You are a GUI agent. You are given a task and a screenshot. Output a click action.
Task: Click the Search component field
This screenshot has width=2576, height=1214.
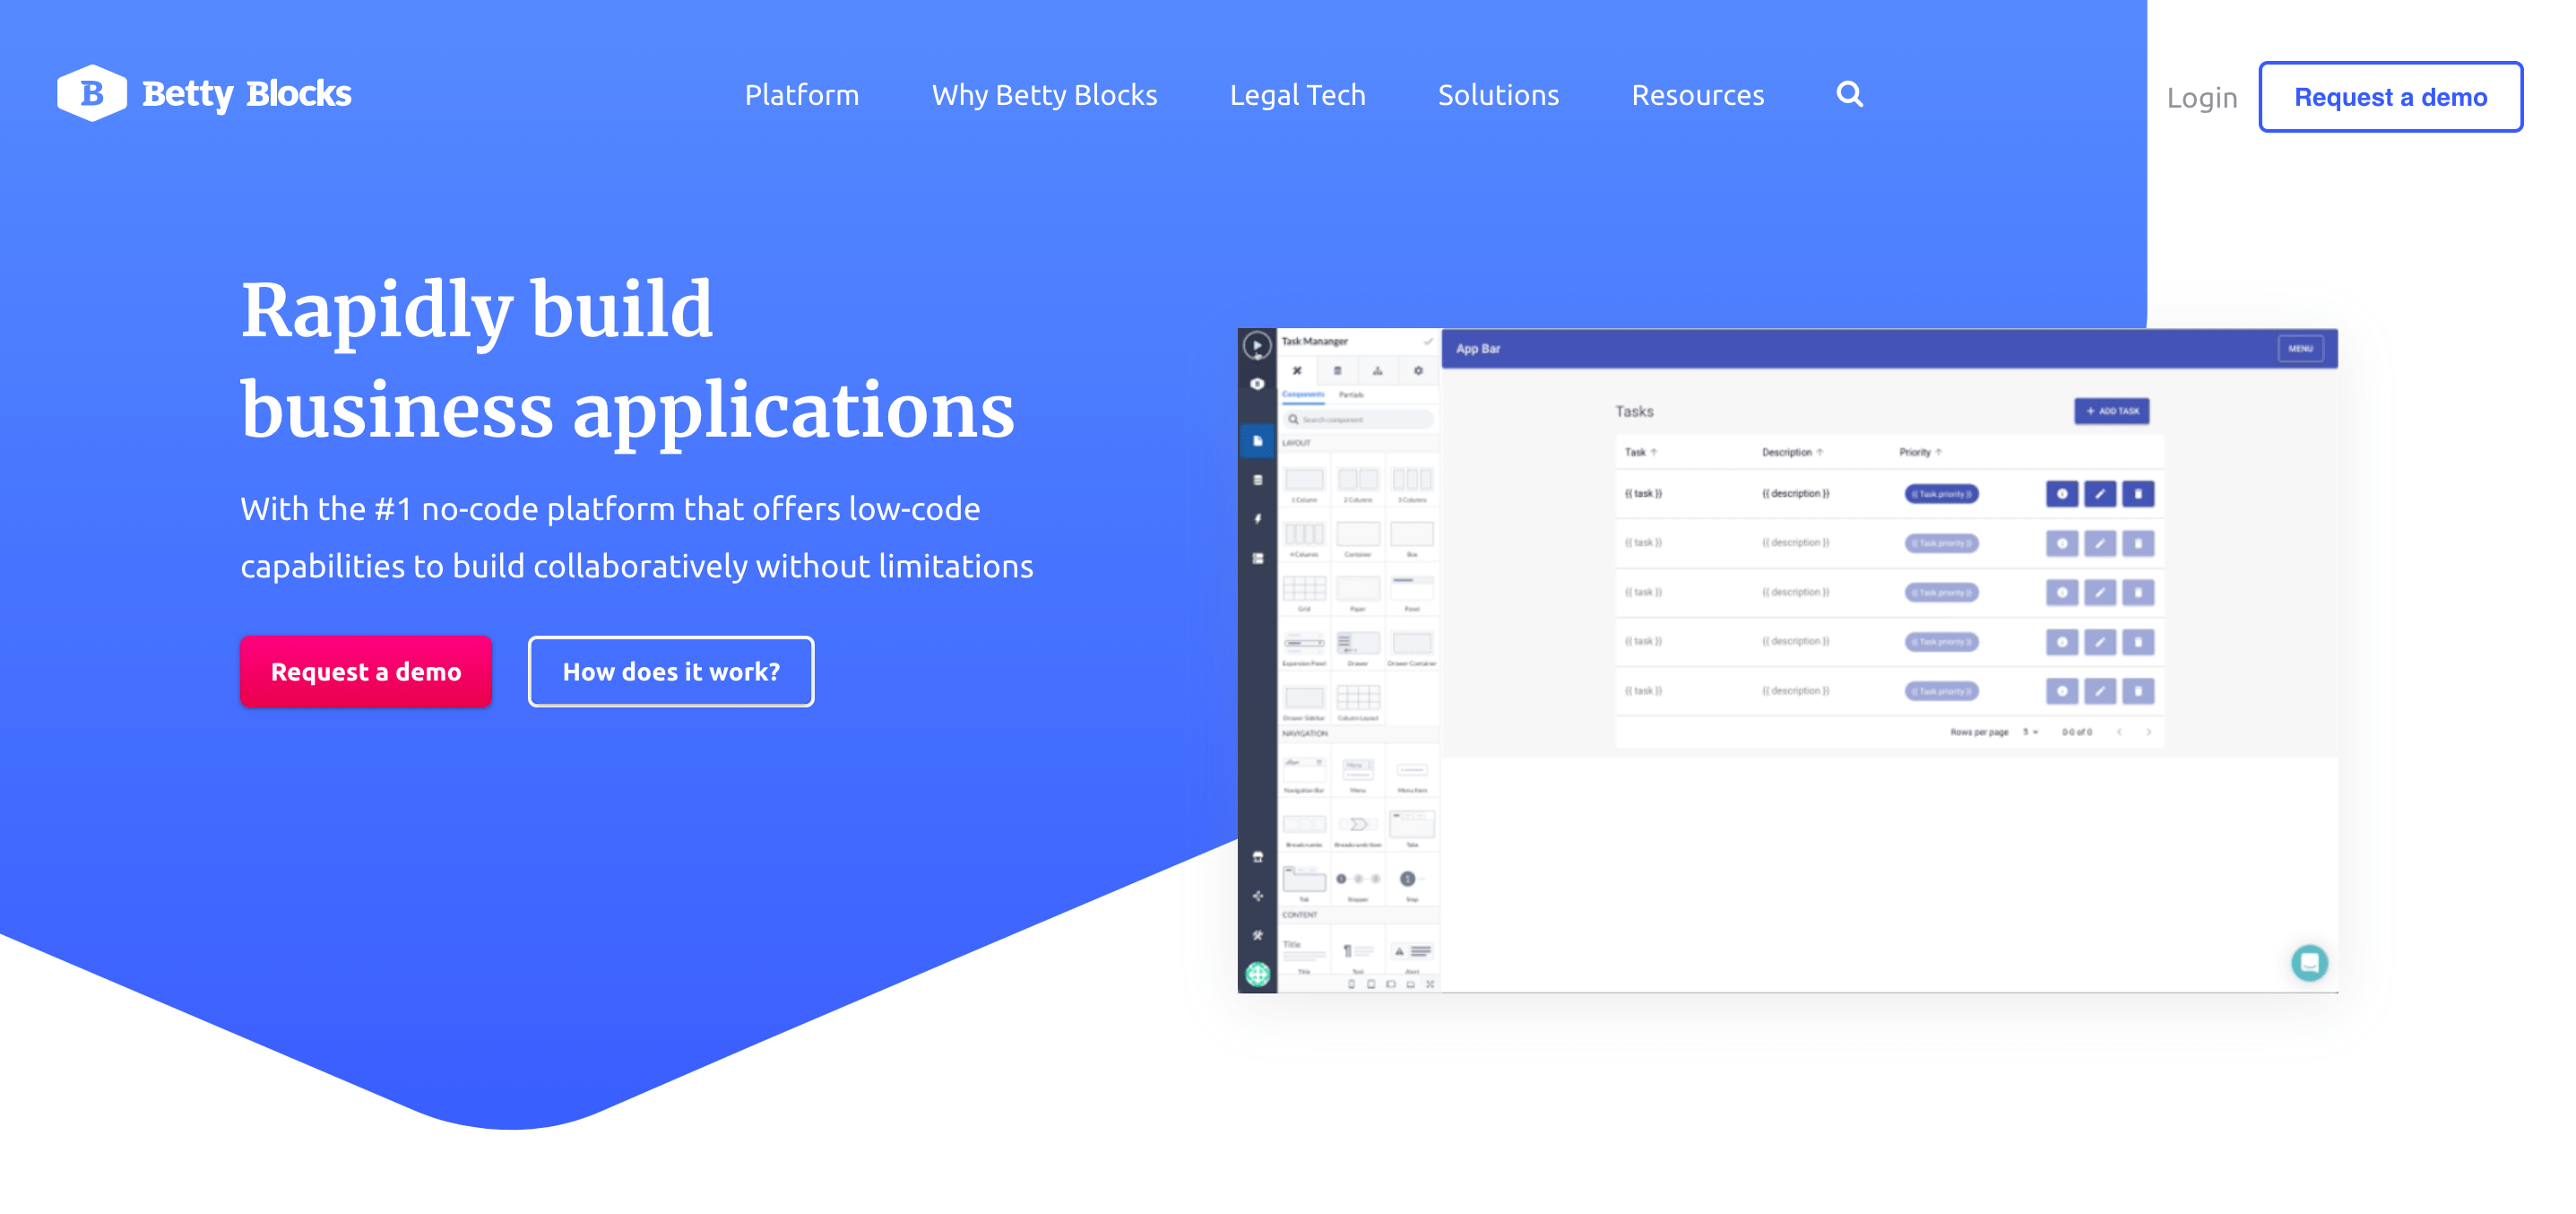pyautogui.click(x=1359, y=420)
